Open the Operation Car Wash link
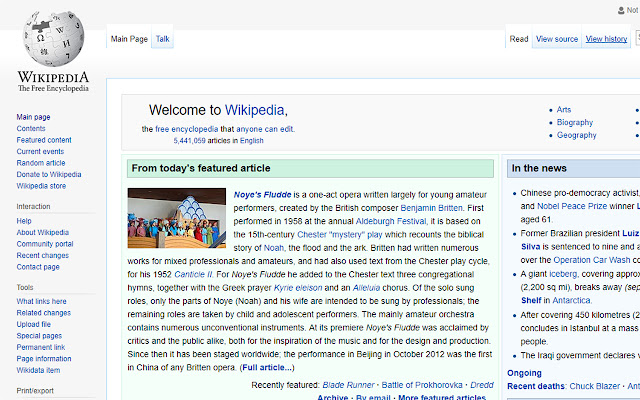 tap(592, 260)
